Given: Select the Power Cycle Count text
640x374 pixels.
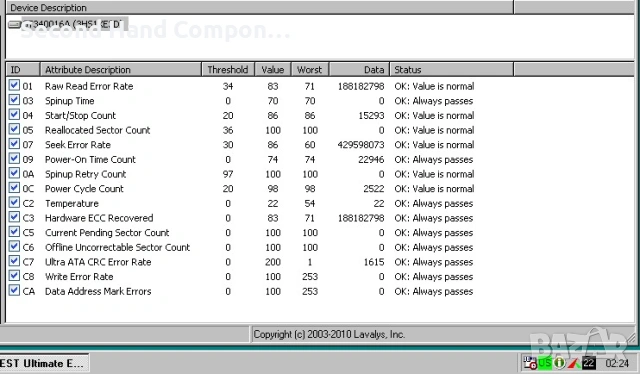Looking at the screenshot, I should (x=84, y=189).
